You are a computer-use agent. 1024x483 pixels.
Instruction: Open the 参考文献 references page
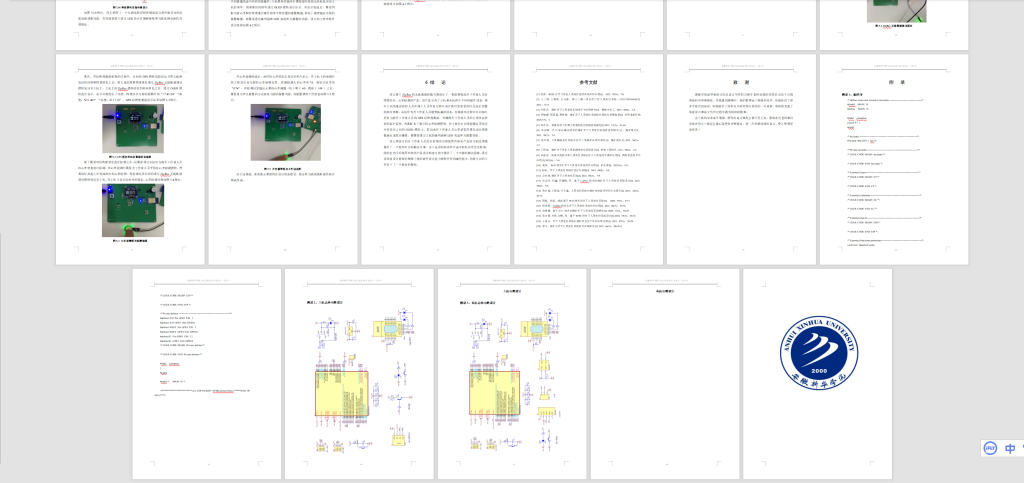(x=589, y=159)
